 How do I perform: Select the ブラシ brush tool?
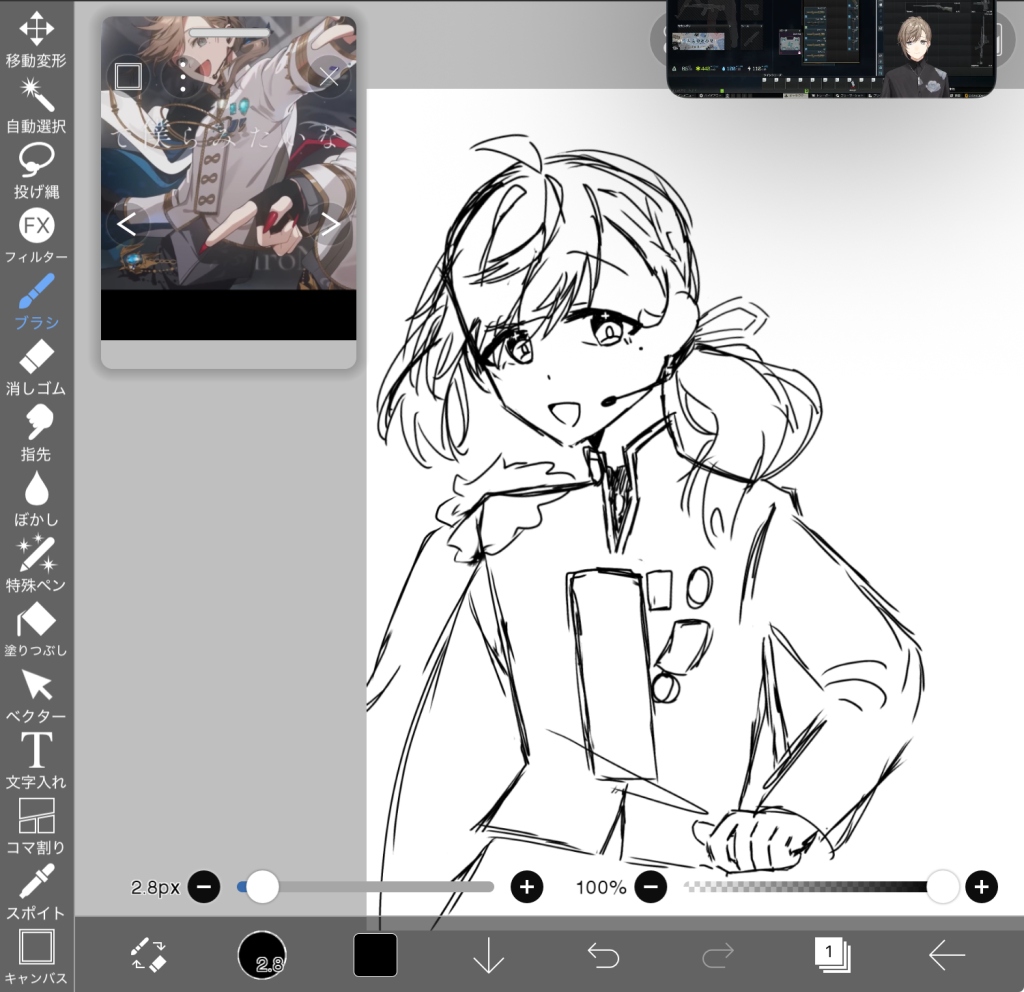point(36,302)
